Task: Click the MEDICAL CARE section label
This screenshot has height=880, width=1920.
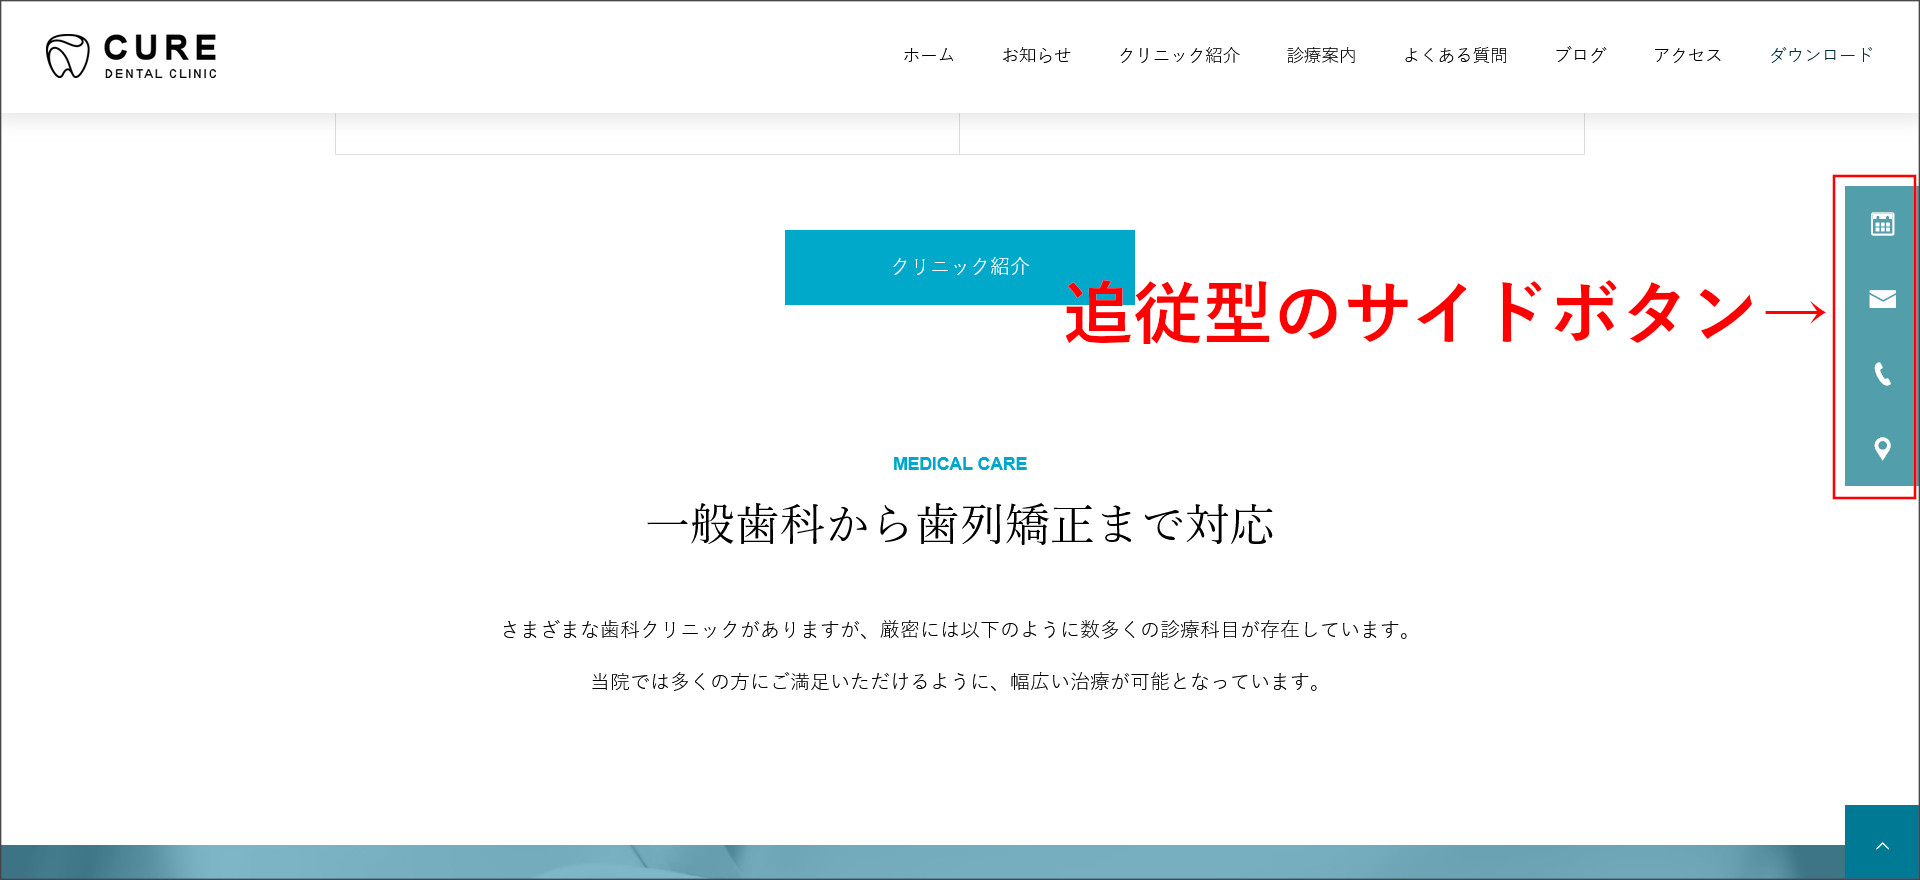Action: click(960, 464)
